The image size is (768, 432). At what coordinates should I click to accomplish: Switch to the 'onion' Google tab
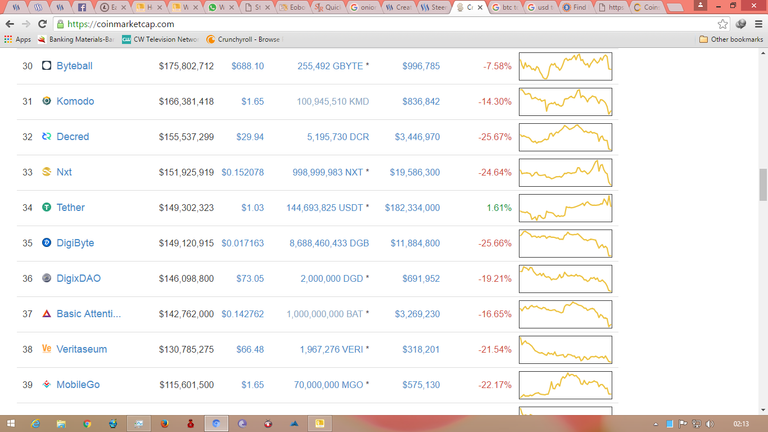pyautogui.click(x=363, y=7)
